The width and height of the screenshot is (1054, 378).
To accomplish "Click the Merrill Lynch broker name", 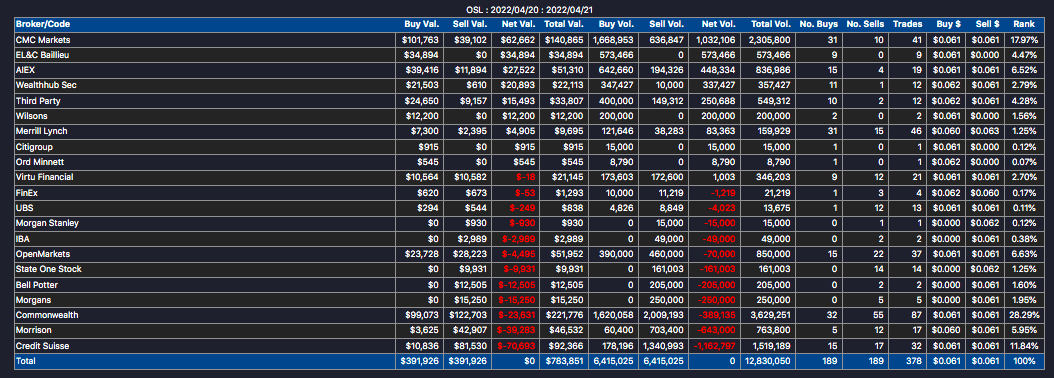I will [41, 131].
